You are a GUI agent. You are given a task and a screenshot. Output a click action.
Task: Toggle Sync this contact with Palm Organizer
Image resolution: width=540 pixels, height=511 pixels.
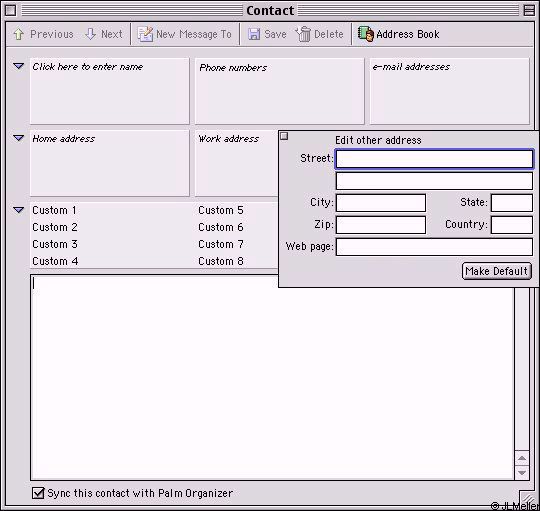38,493
